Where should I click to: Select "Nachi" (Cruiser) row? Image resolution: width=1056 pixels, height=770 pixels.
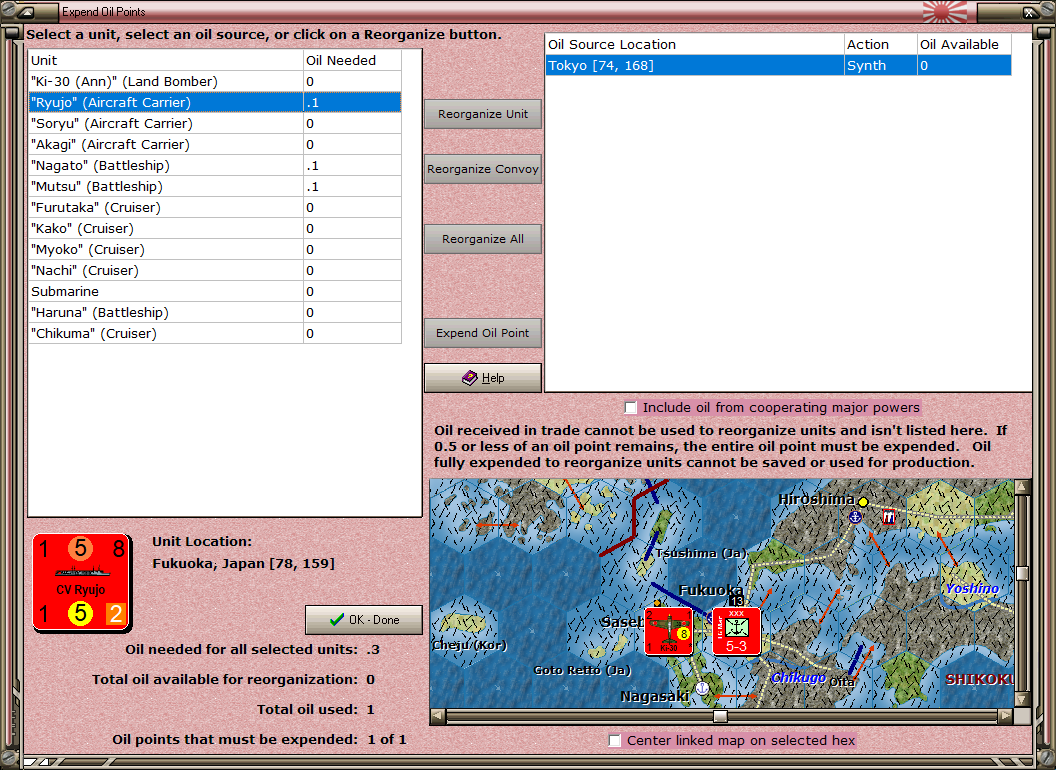coord(215,270)
